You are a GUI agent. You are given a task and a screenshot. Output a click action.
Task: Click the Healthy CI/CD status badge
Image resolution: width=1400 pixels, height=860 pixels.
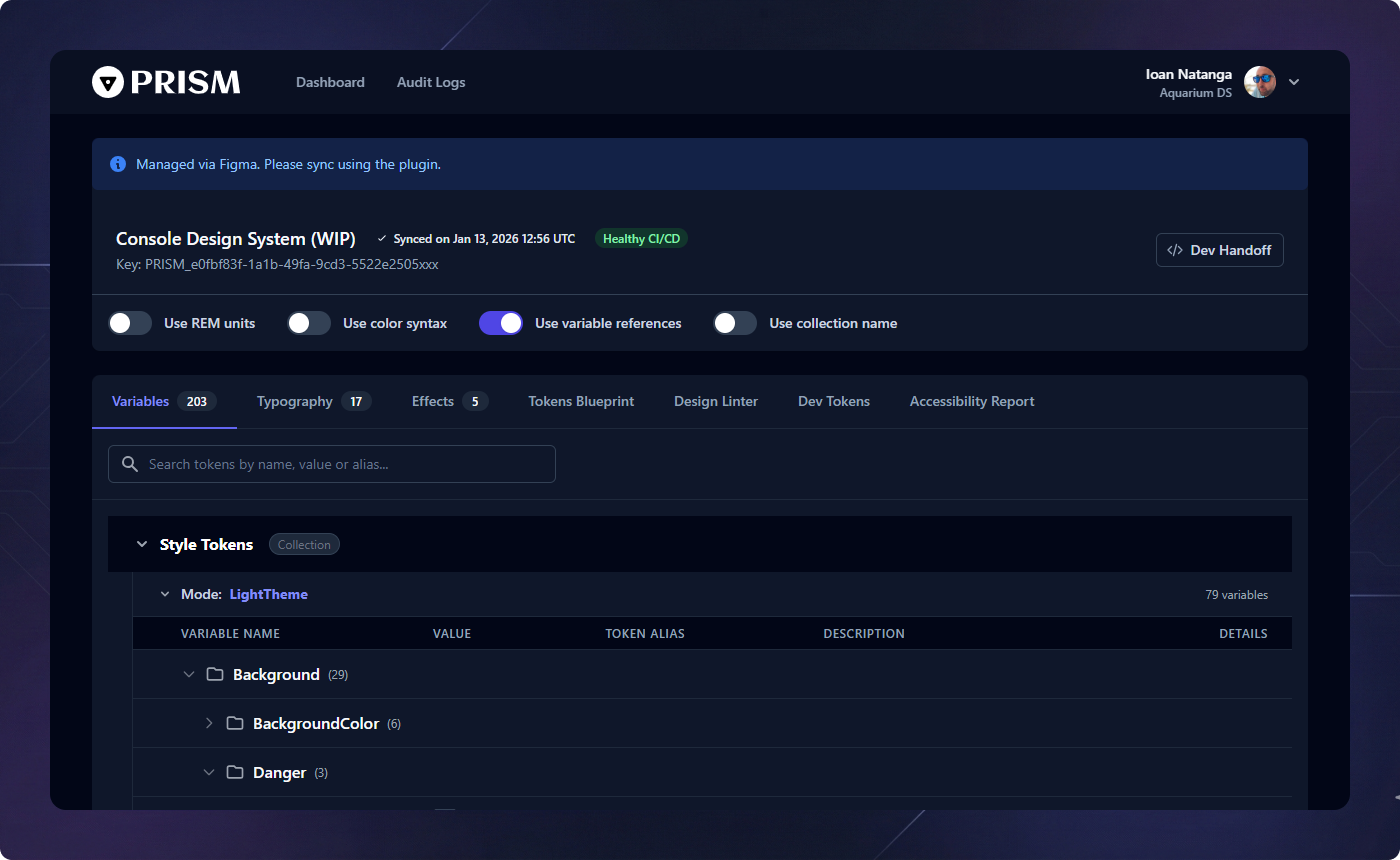point(641,238)
